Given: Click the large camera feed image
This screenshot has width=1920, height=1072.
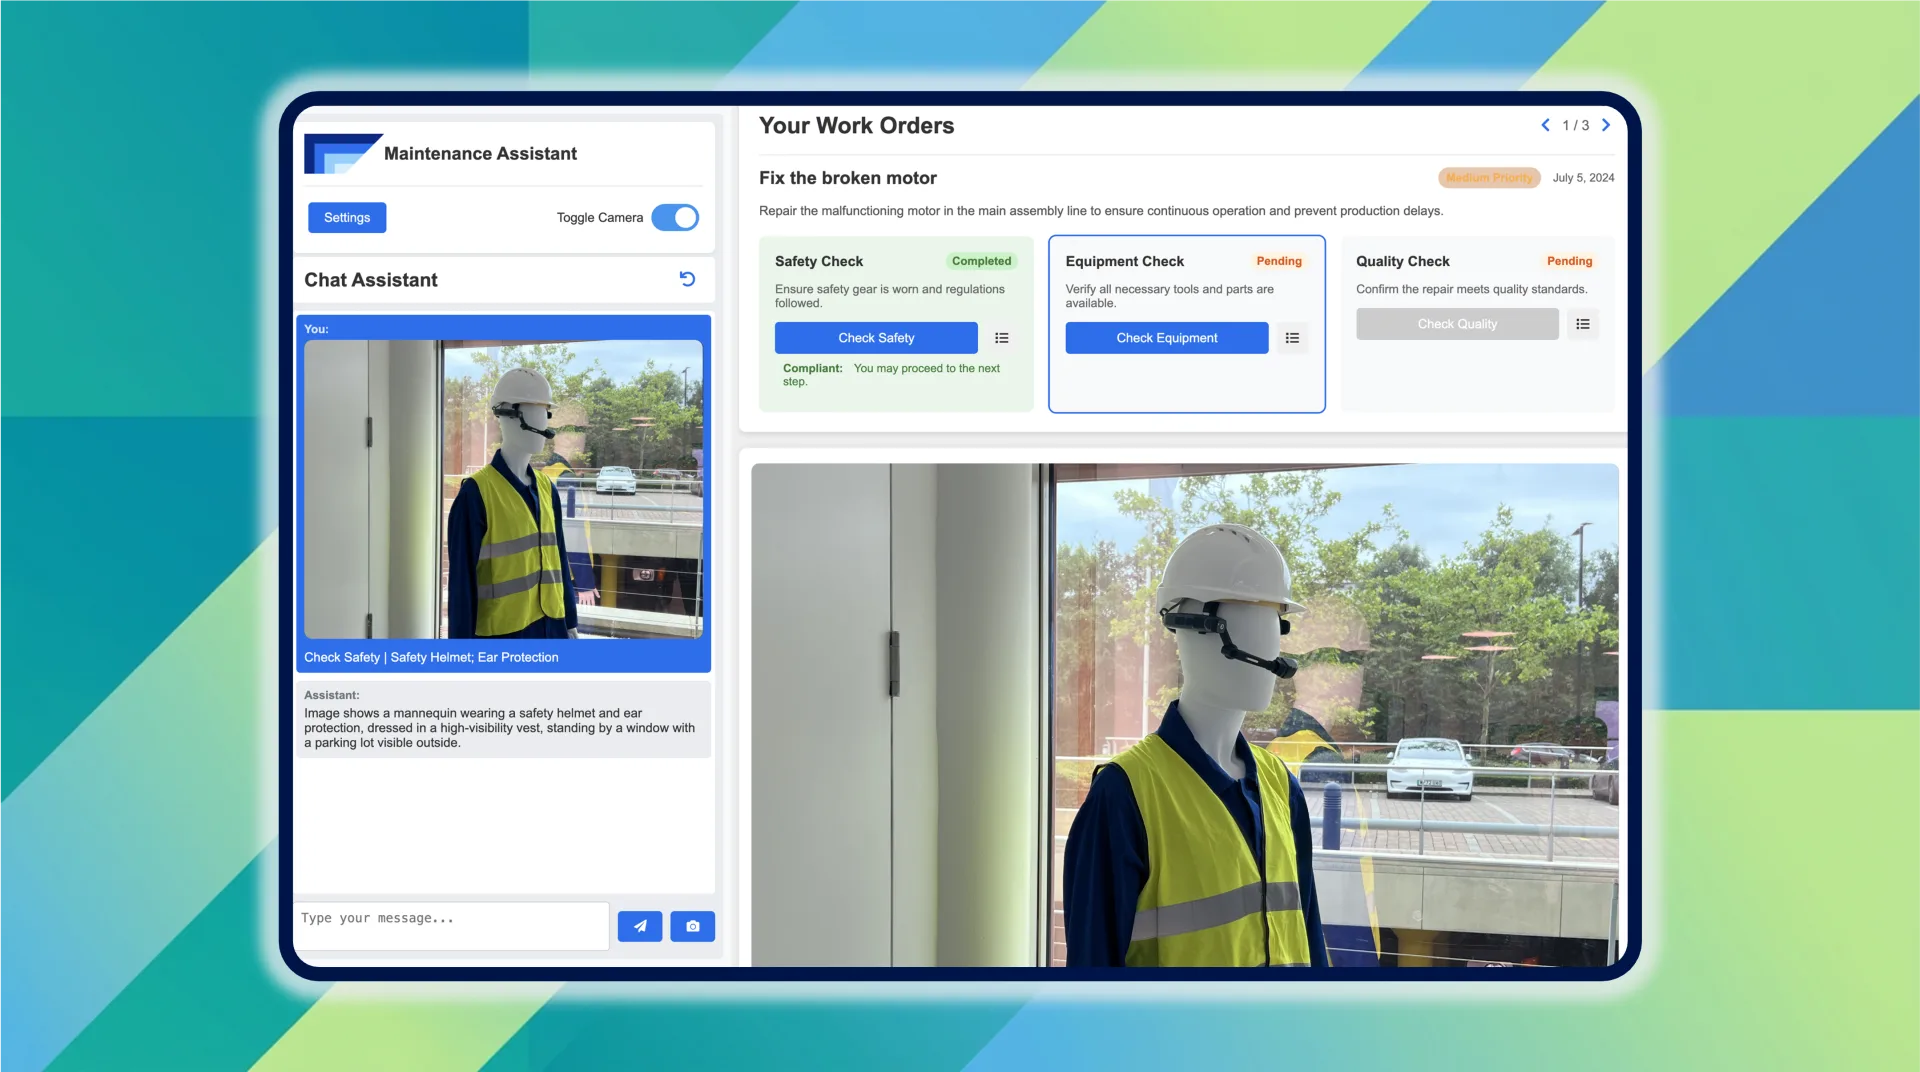Looking at the screenshot, I should coord(1185,715).
